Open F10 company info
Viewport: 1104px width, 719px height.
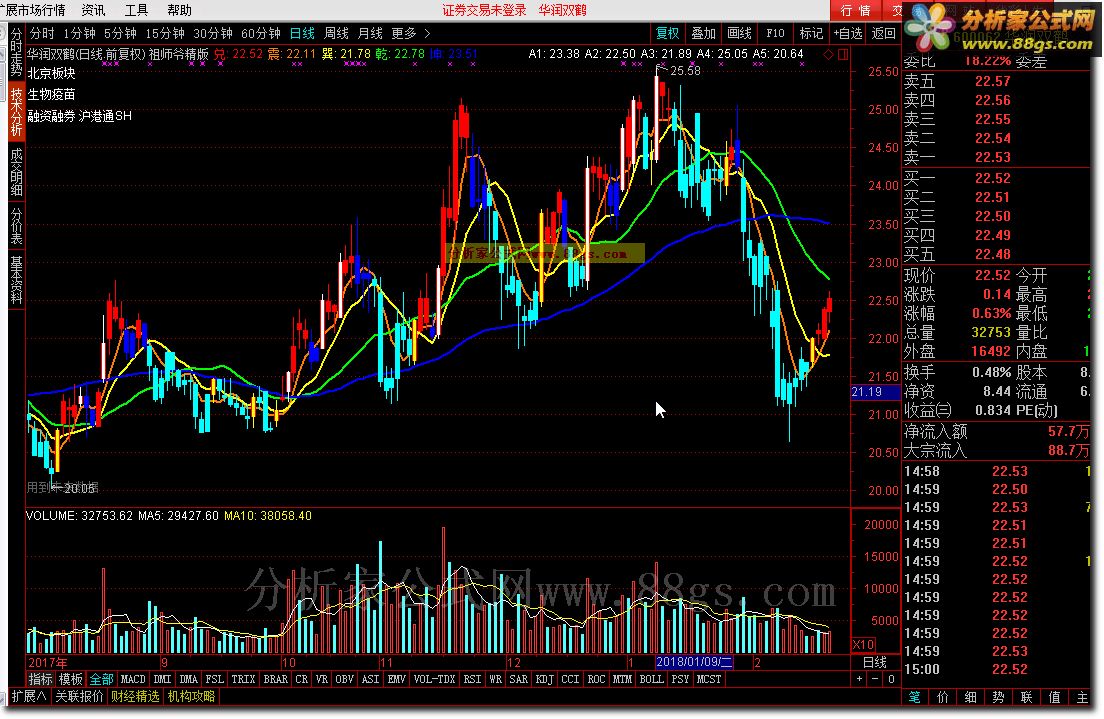pyautogui.click(x=775, y=33)
